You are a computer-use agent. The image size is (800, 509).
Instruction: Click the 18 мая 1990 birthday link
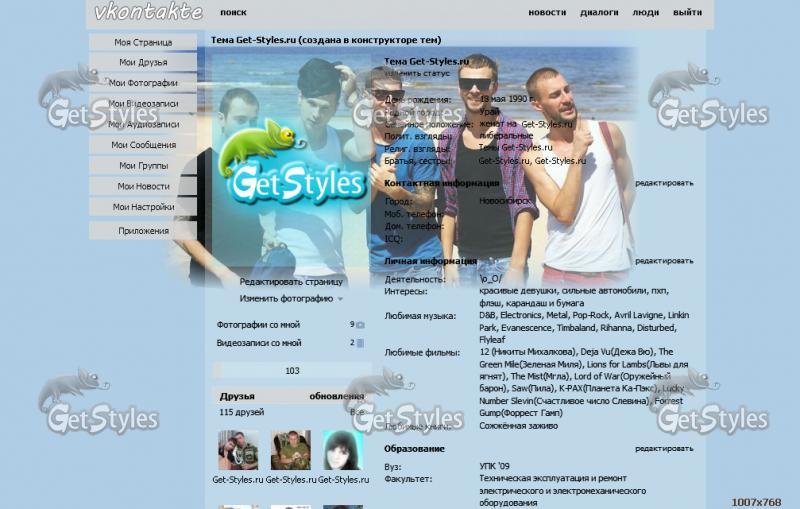(506, 99)
